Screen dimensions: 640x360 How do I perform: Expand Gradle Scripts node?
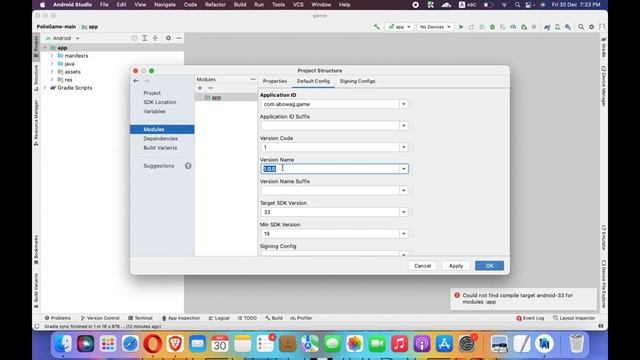tap(45, 88)
